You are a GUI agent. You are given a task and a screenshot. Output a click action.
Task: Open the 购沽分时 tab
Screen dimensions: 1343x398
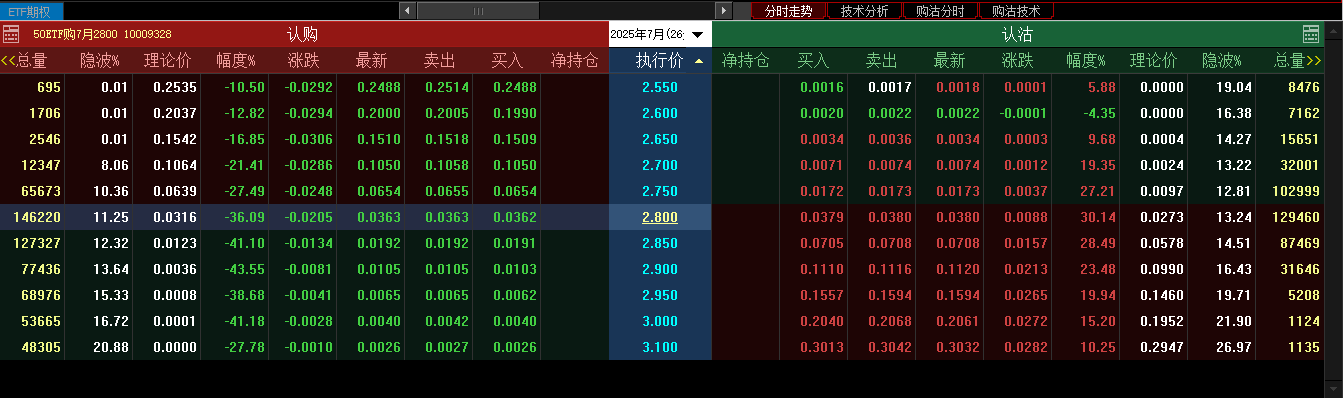(x=940, y=11)
